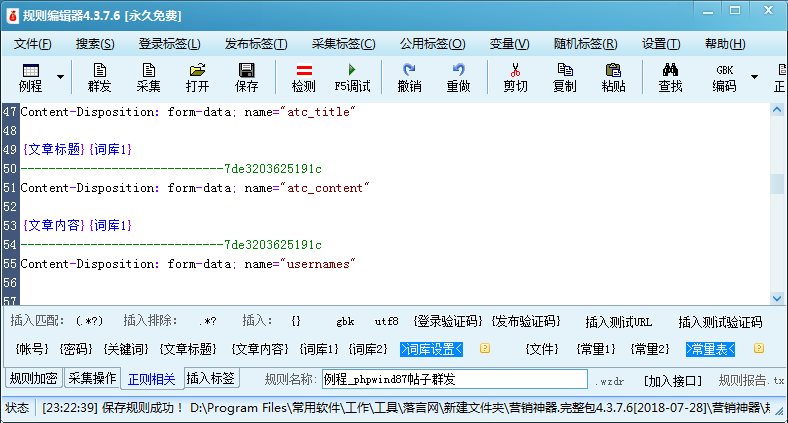Insert the {发布验证码} tag
The image size is (788, 423).
point(526,321)
